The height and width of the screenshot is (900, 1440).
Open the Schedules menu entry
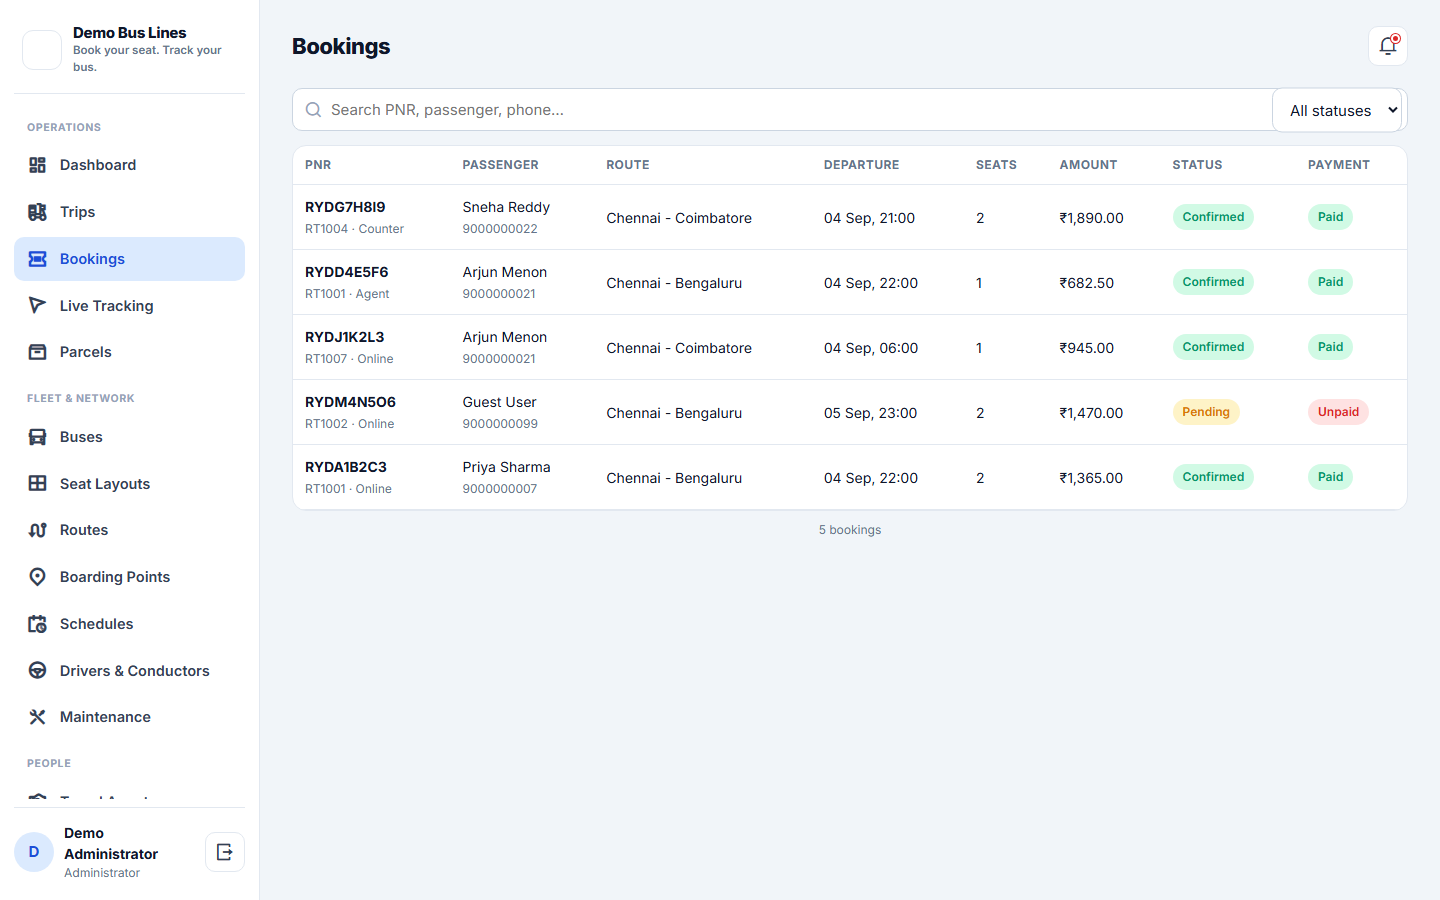click(129, 624)
